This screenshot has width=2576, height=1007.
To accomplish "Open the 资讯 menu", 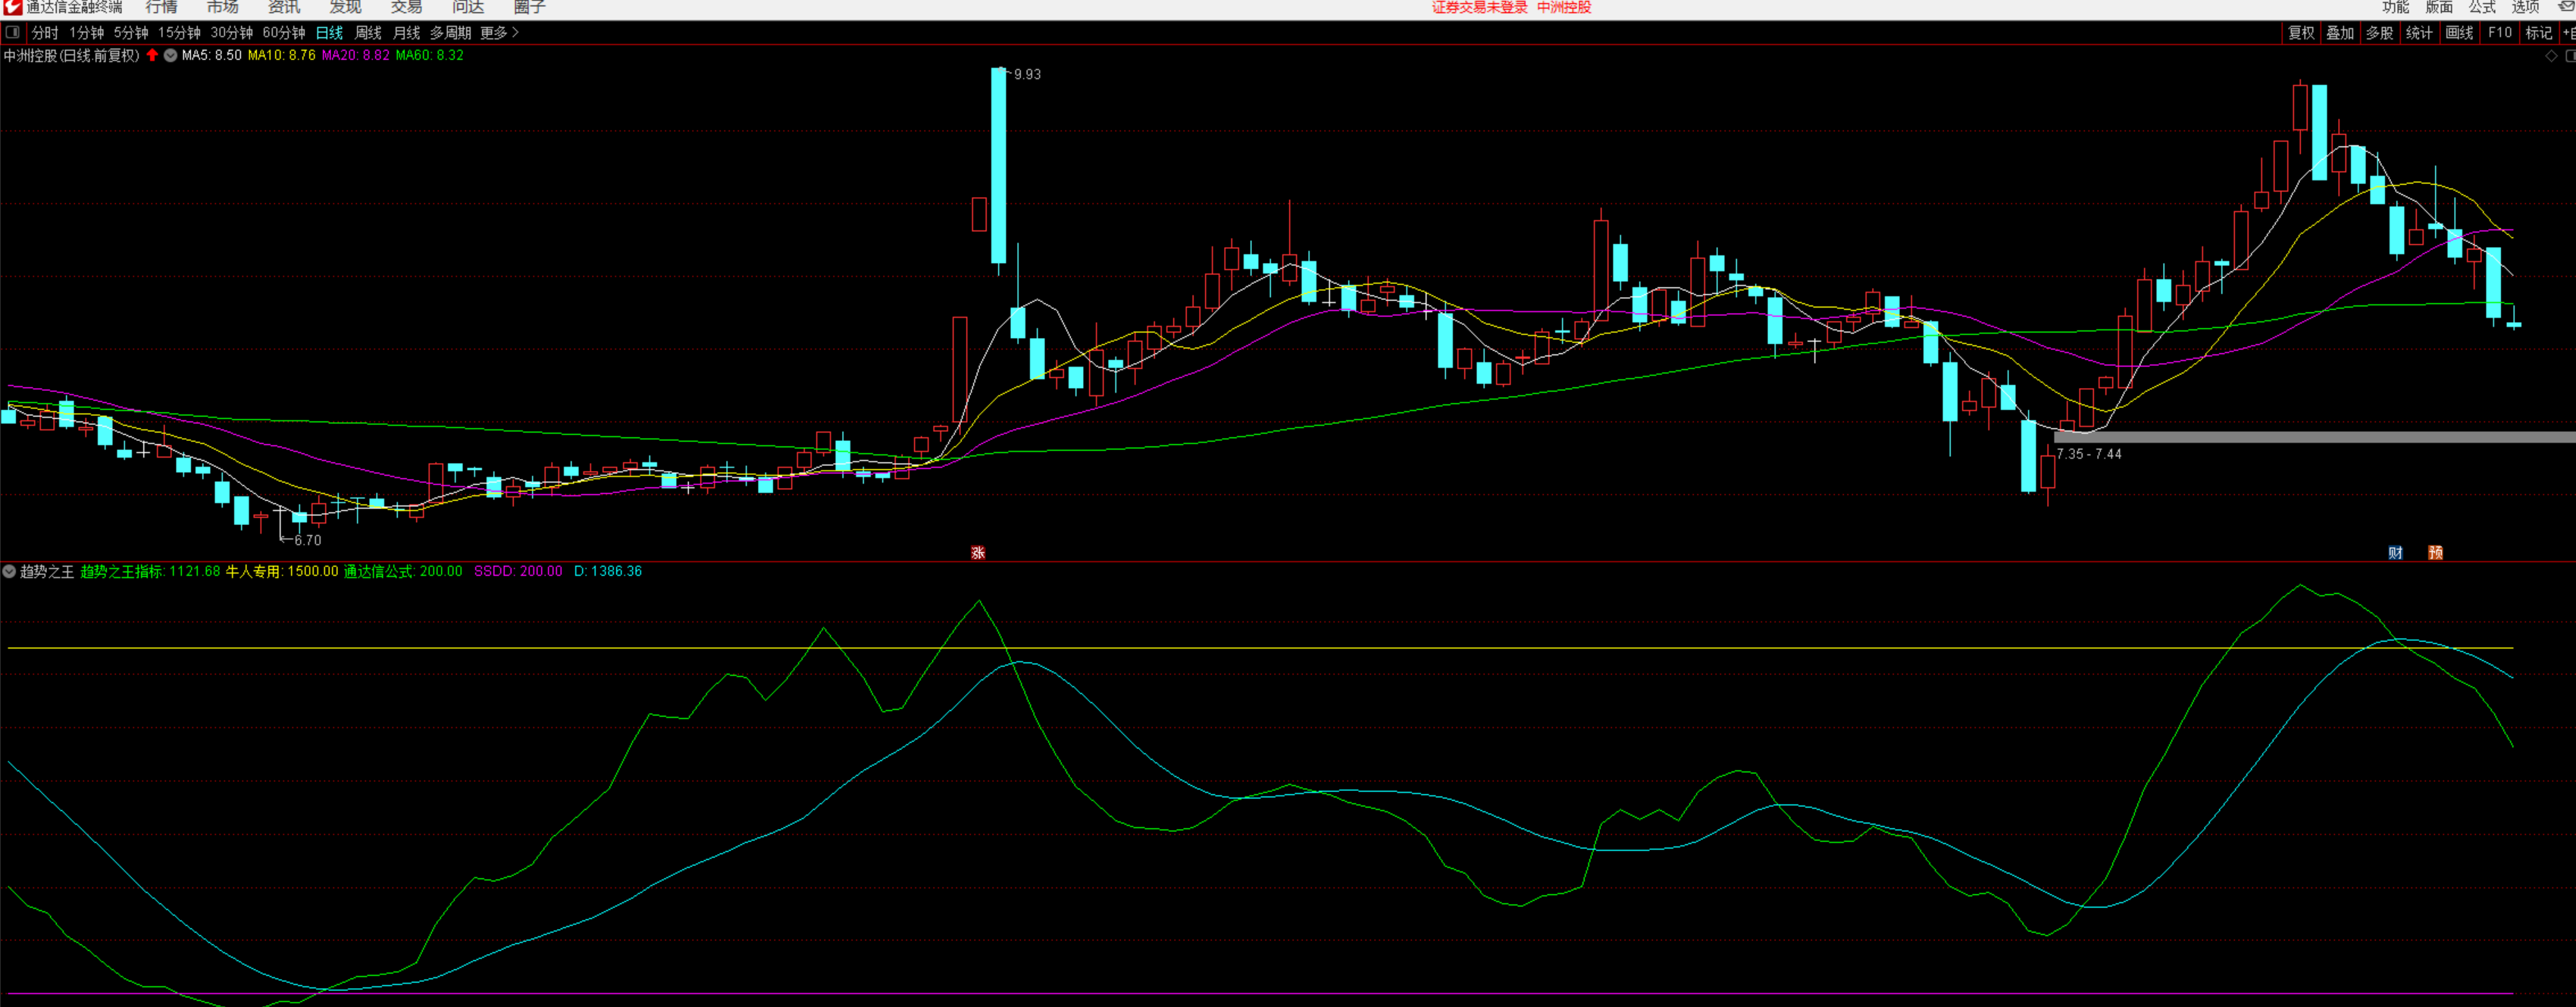I will (284, 7).
